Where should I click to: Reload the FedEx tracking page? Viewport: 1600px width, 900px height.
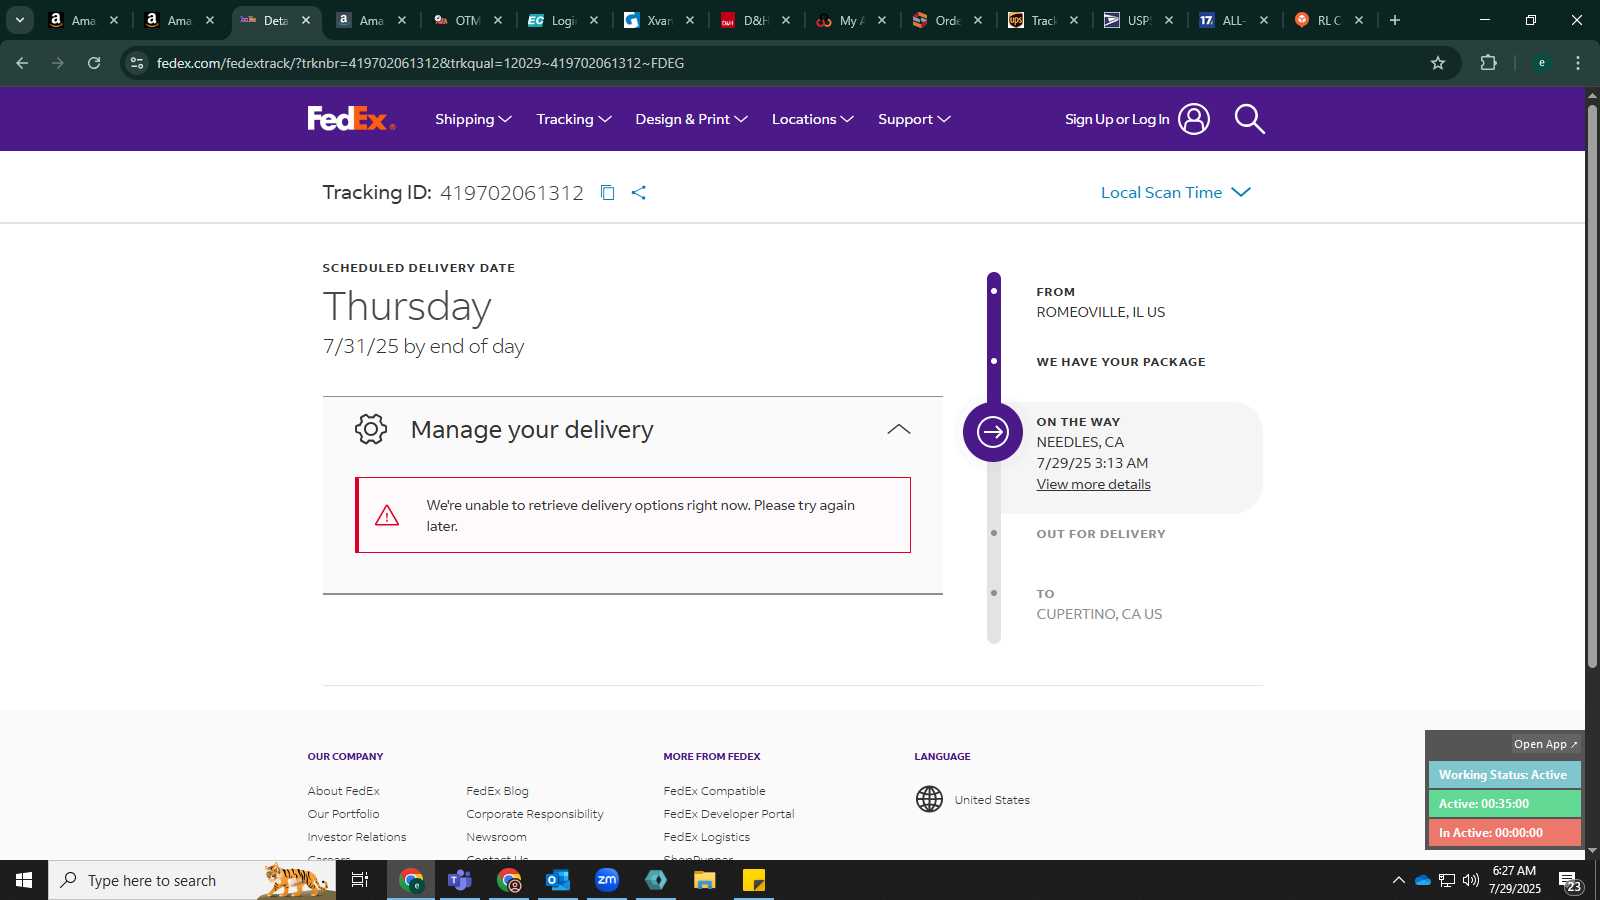click(94, 63)
